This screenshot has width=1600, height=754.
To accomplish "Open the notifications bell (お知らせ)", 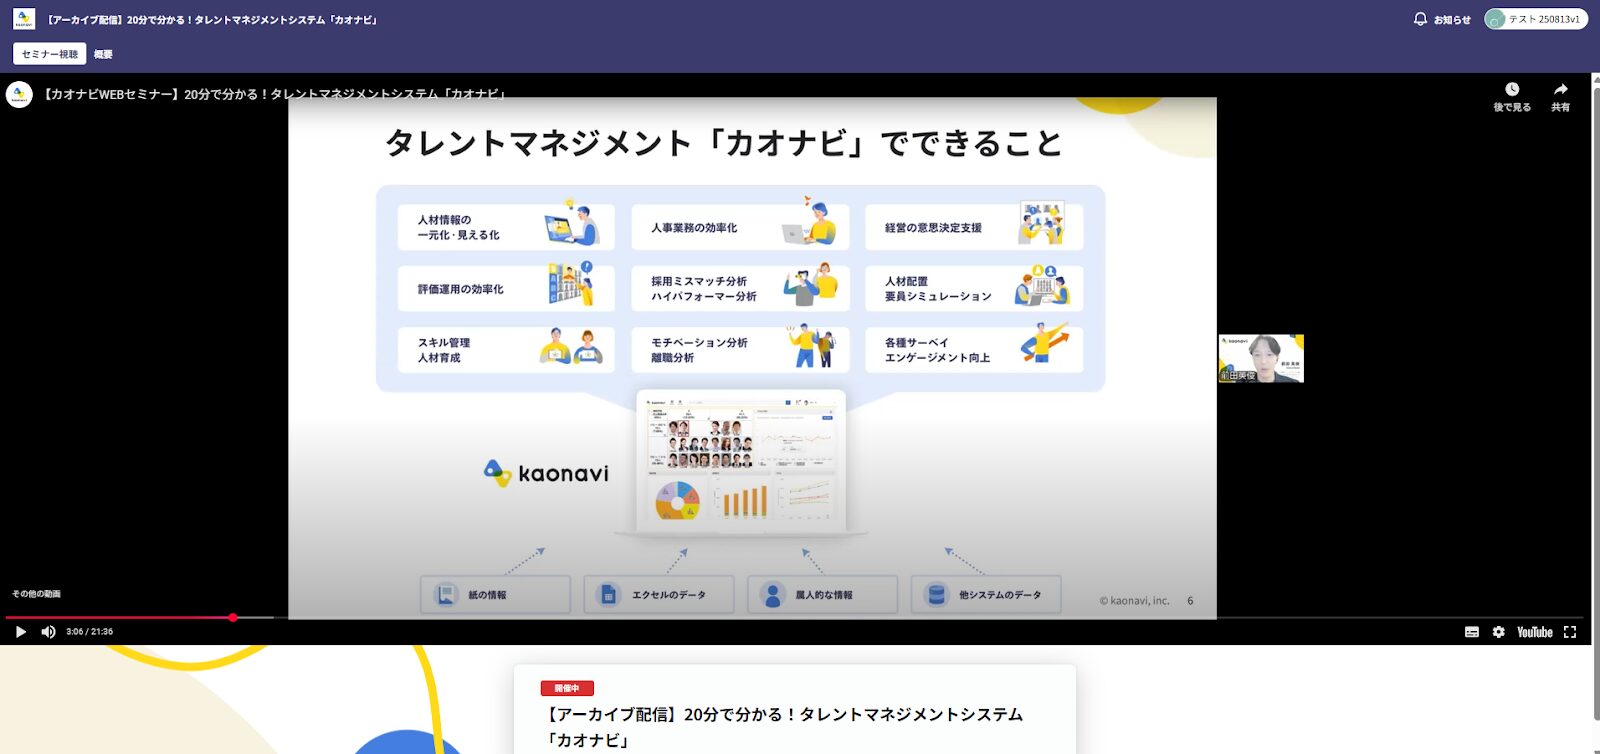I will (x=1441, y=19).
